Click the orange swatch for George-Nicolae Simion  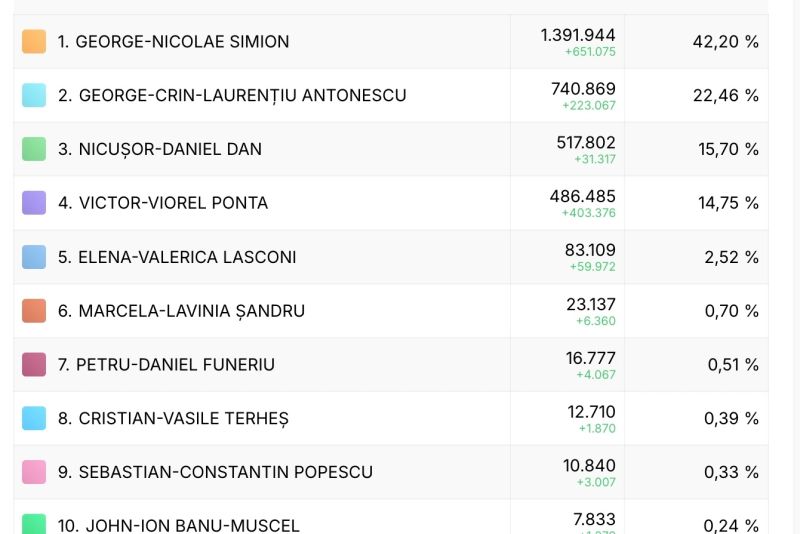34,41
